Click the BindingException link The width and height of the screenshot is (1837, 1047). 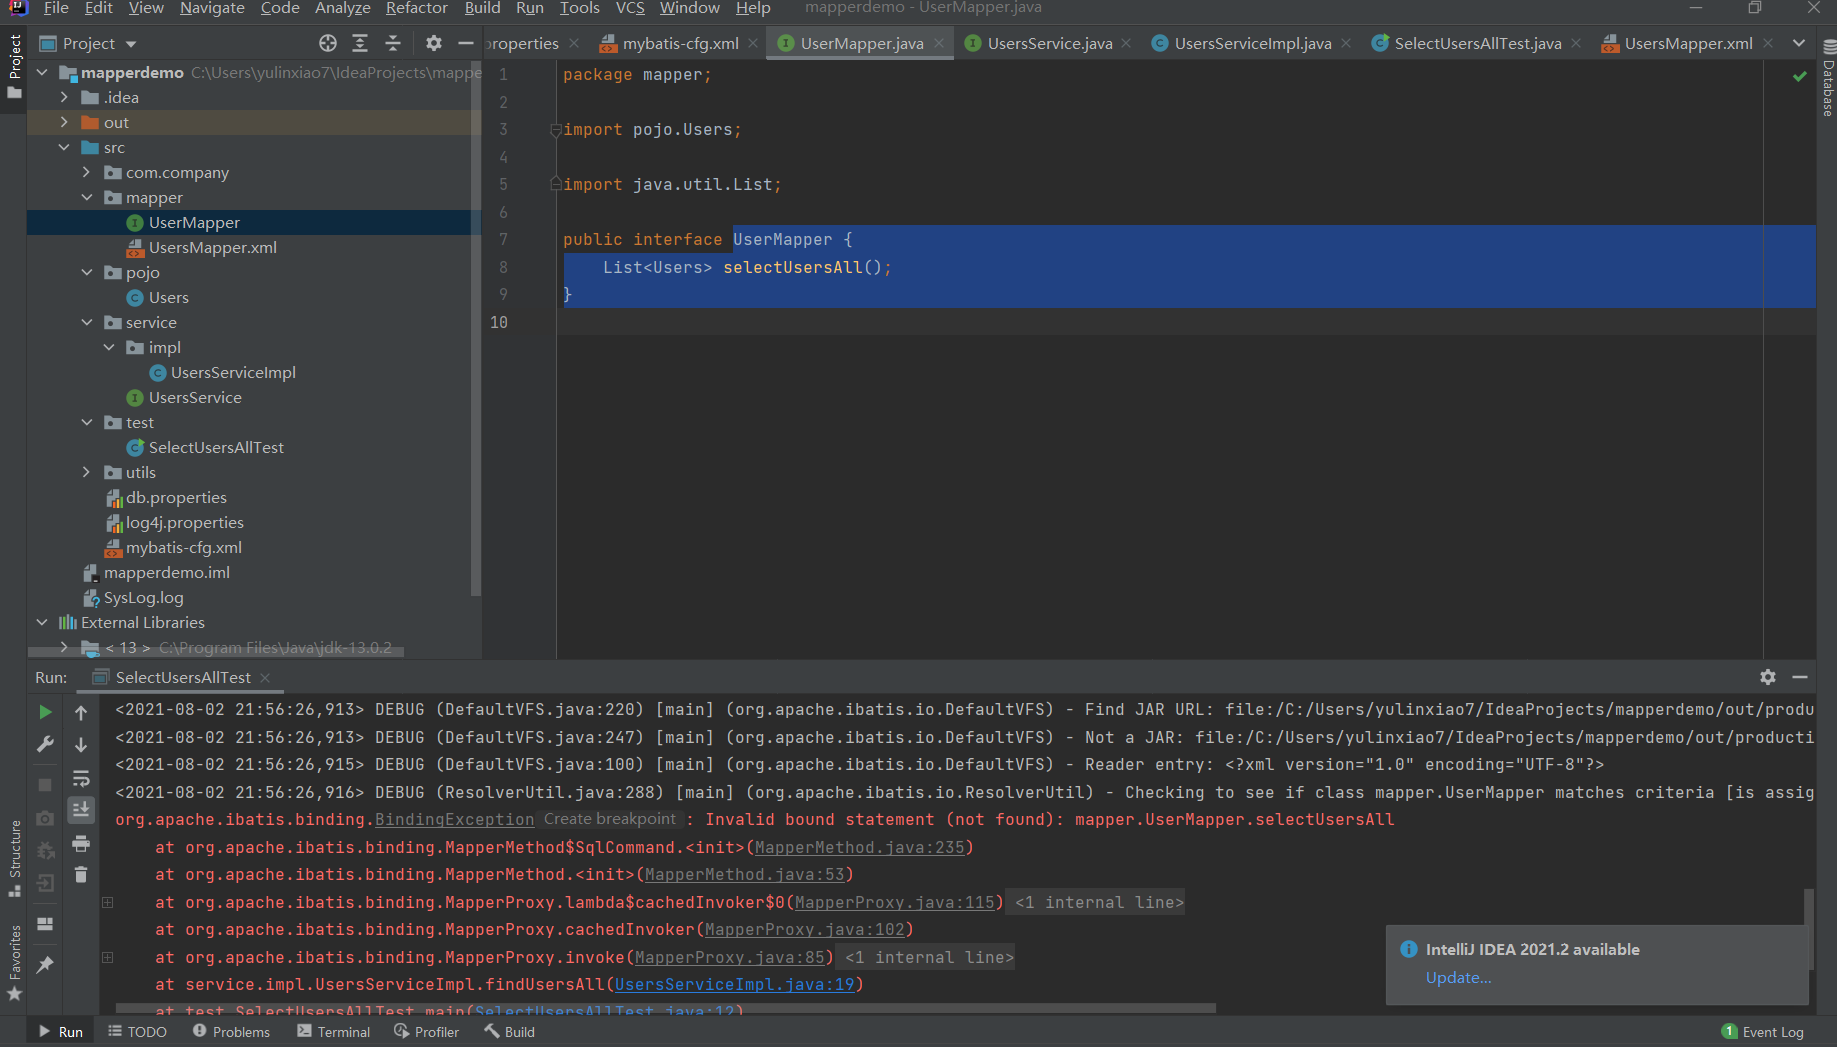pos(454,819)
